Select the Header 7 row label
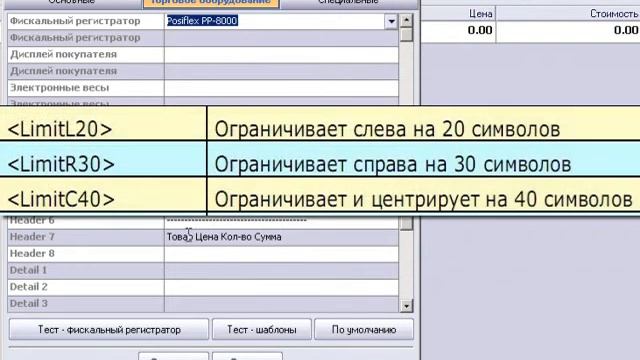This screenshot has width=640, height=360. [32, 237]
